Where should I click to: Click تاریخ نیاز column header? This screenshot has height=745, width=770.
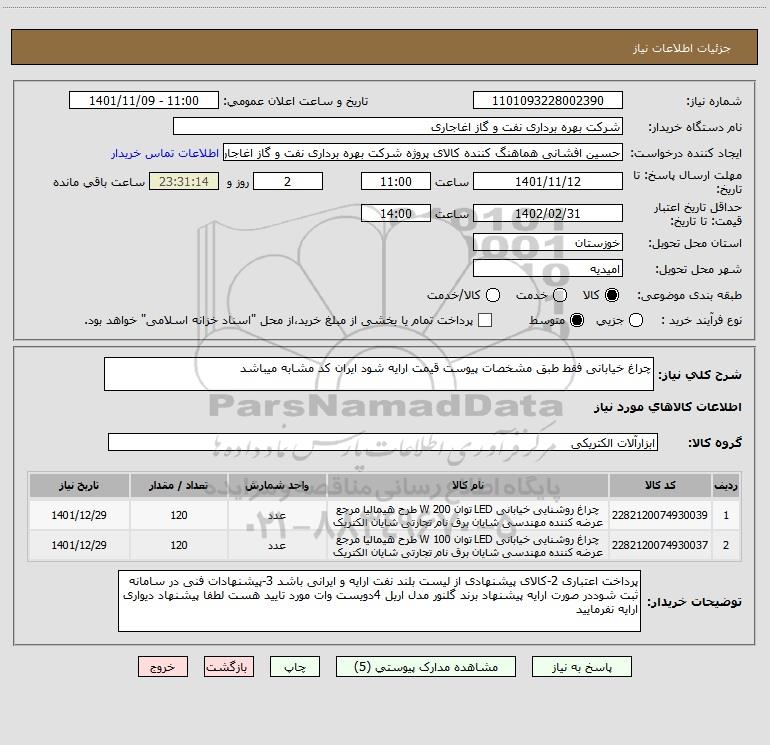click(x=79, y=485)
